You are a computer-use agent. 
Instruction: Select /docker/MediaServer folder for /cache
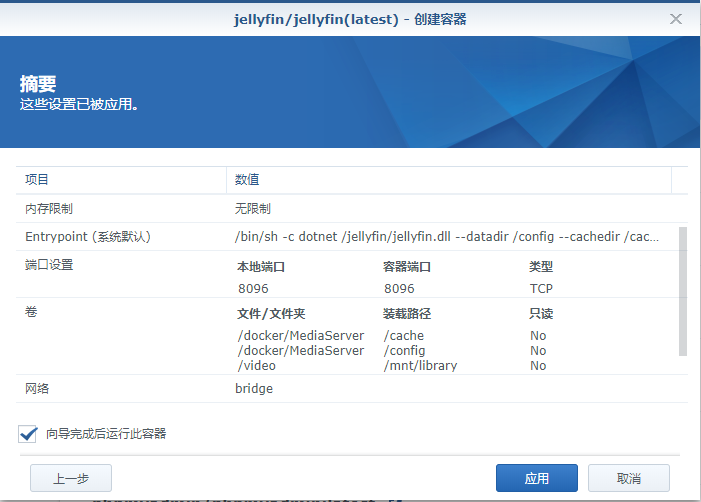[x=301, y=336]
